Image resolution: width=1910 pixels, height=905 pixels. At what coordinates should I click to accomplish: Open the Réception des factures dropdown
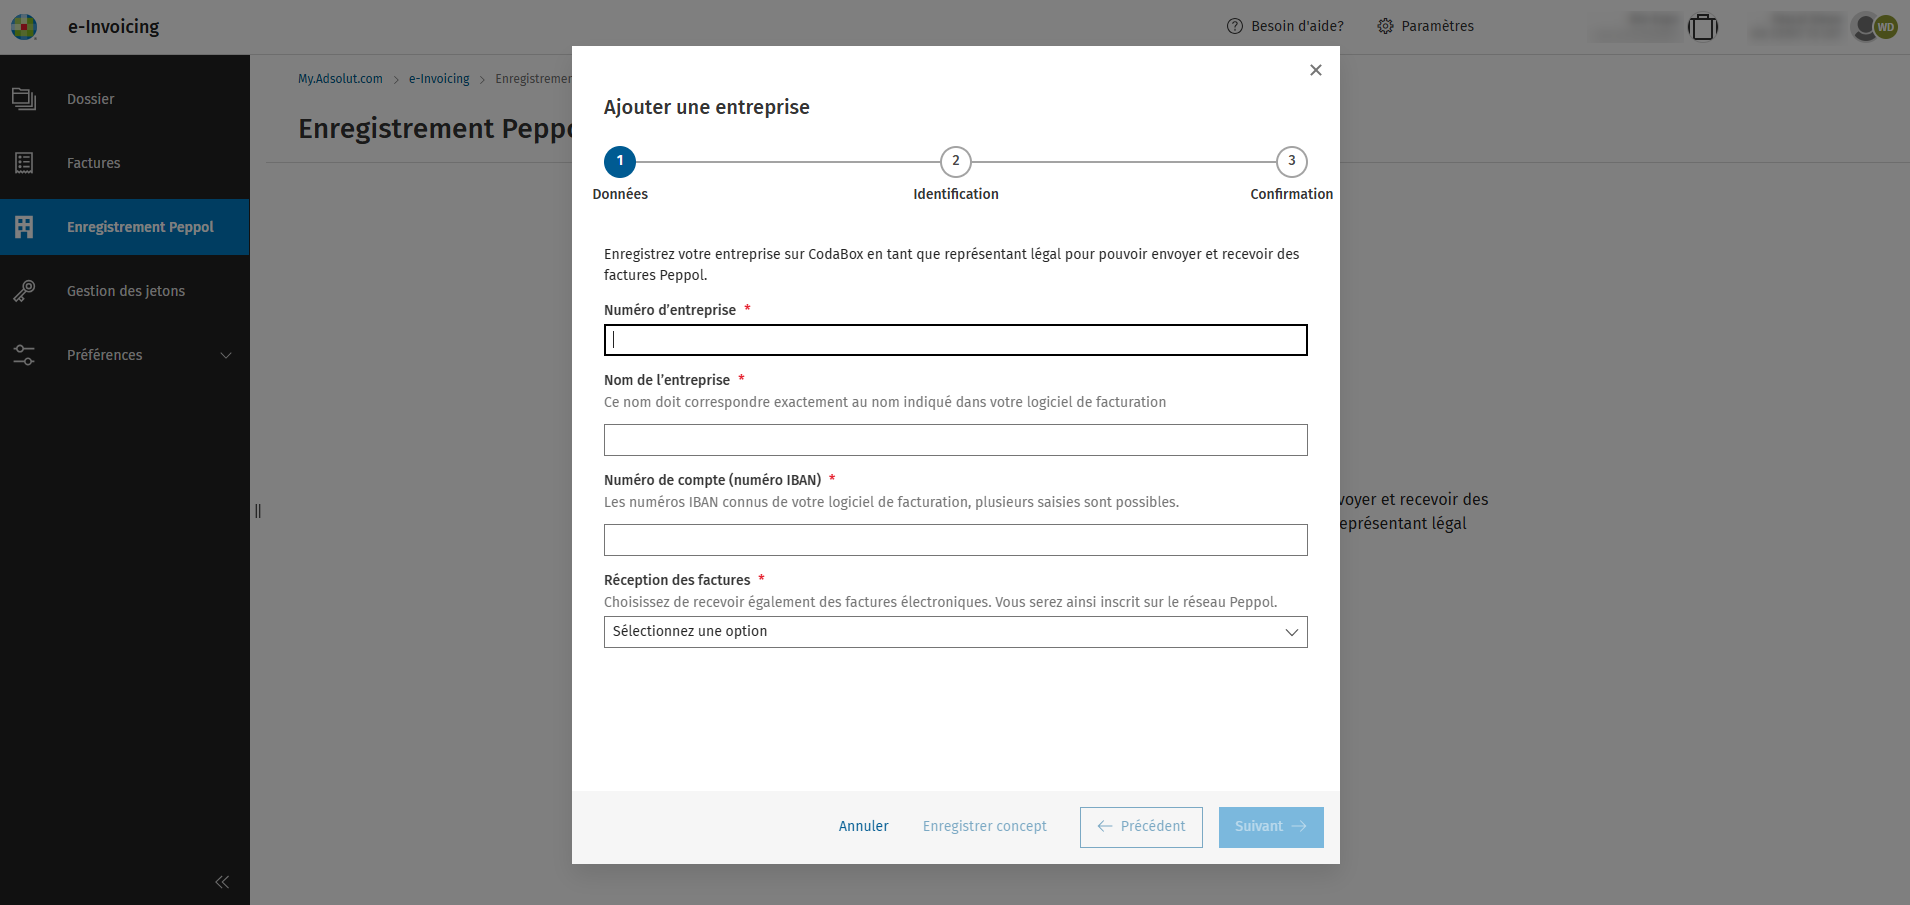(955, 632)
